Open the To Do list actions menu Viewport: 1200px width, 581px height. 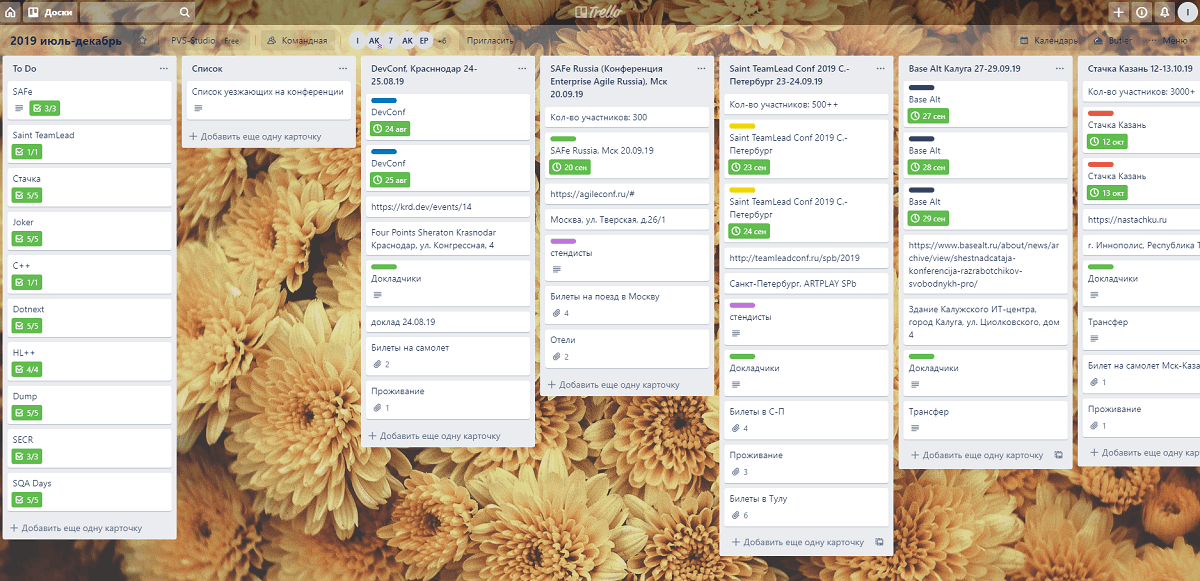(164, 69)
